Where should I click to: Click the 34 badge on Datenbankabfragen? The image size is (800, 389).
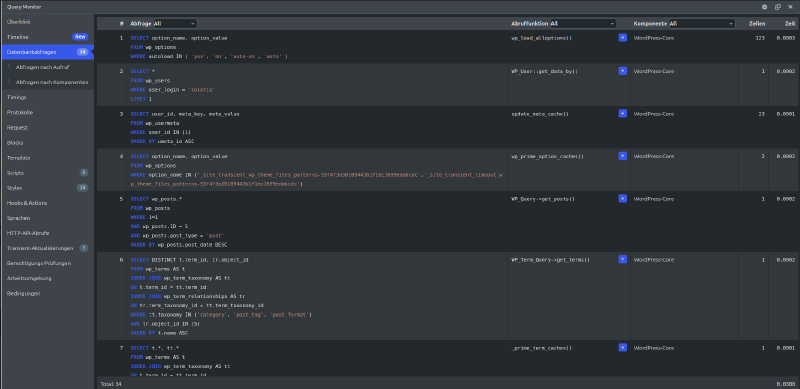click(x=82, y=52)
